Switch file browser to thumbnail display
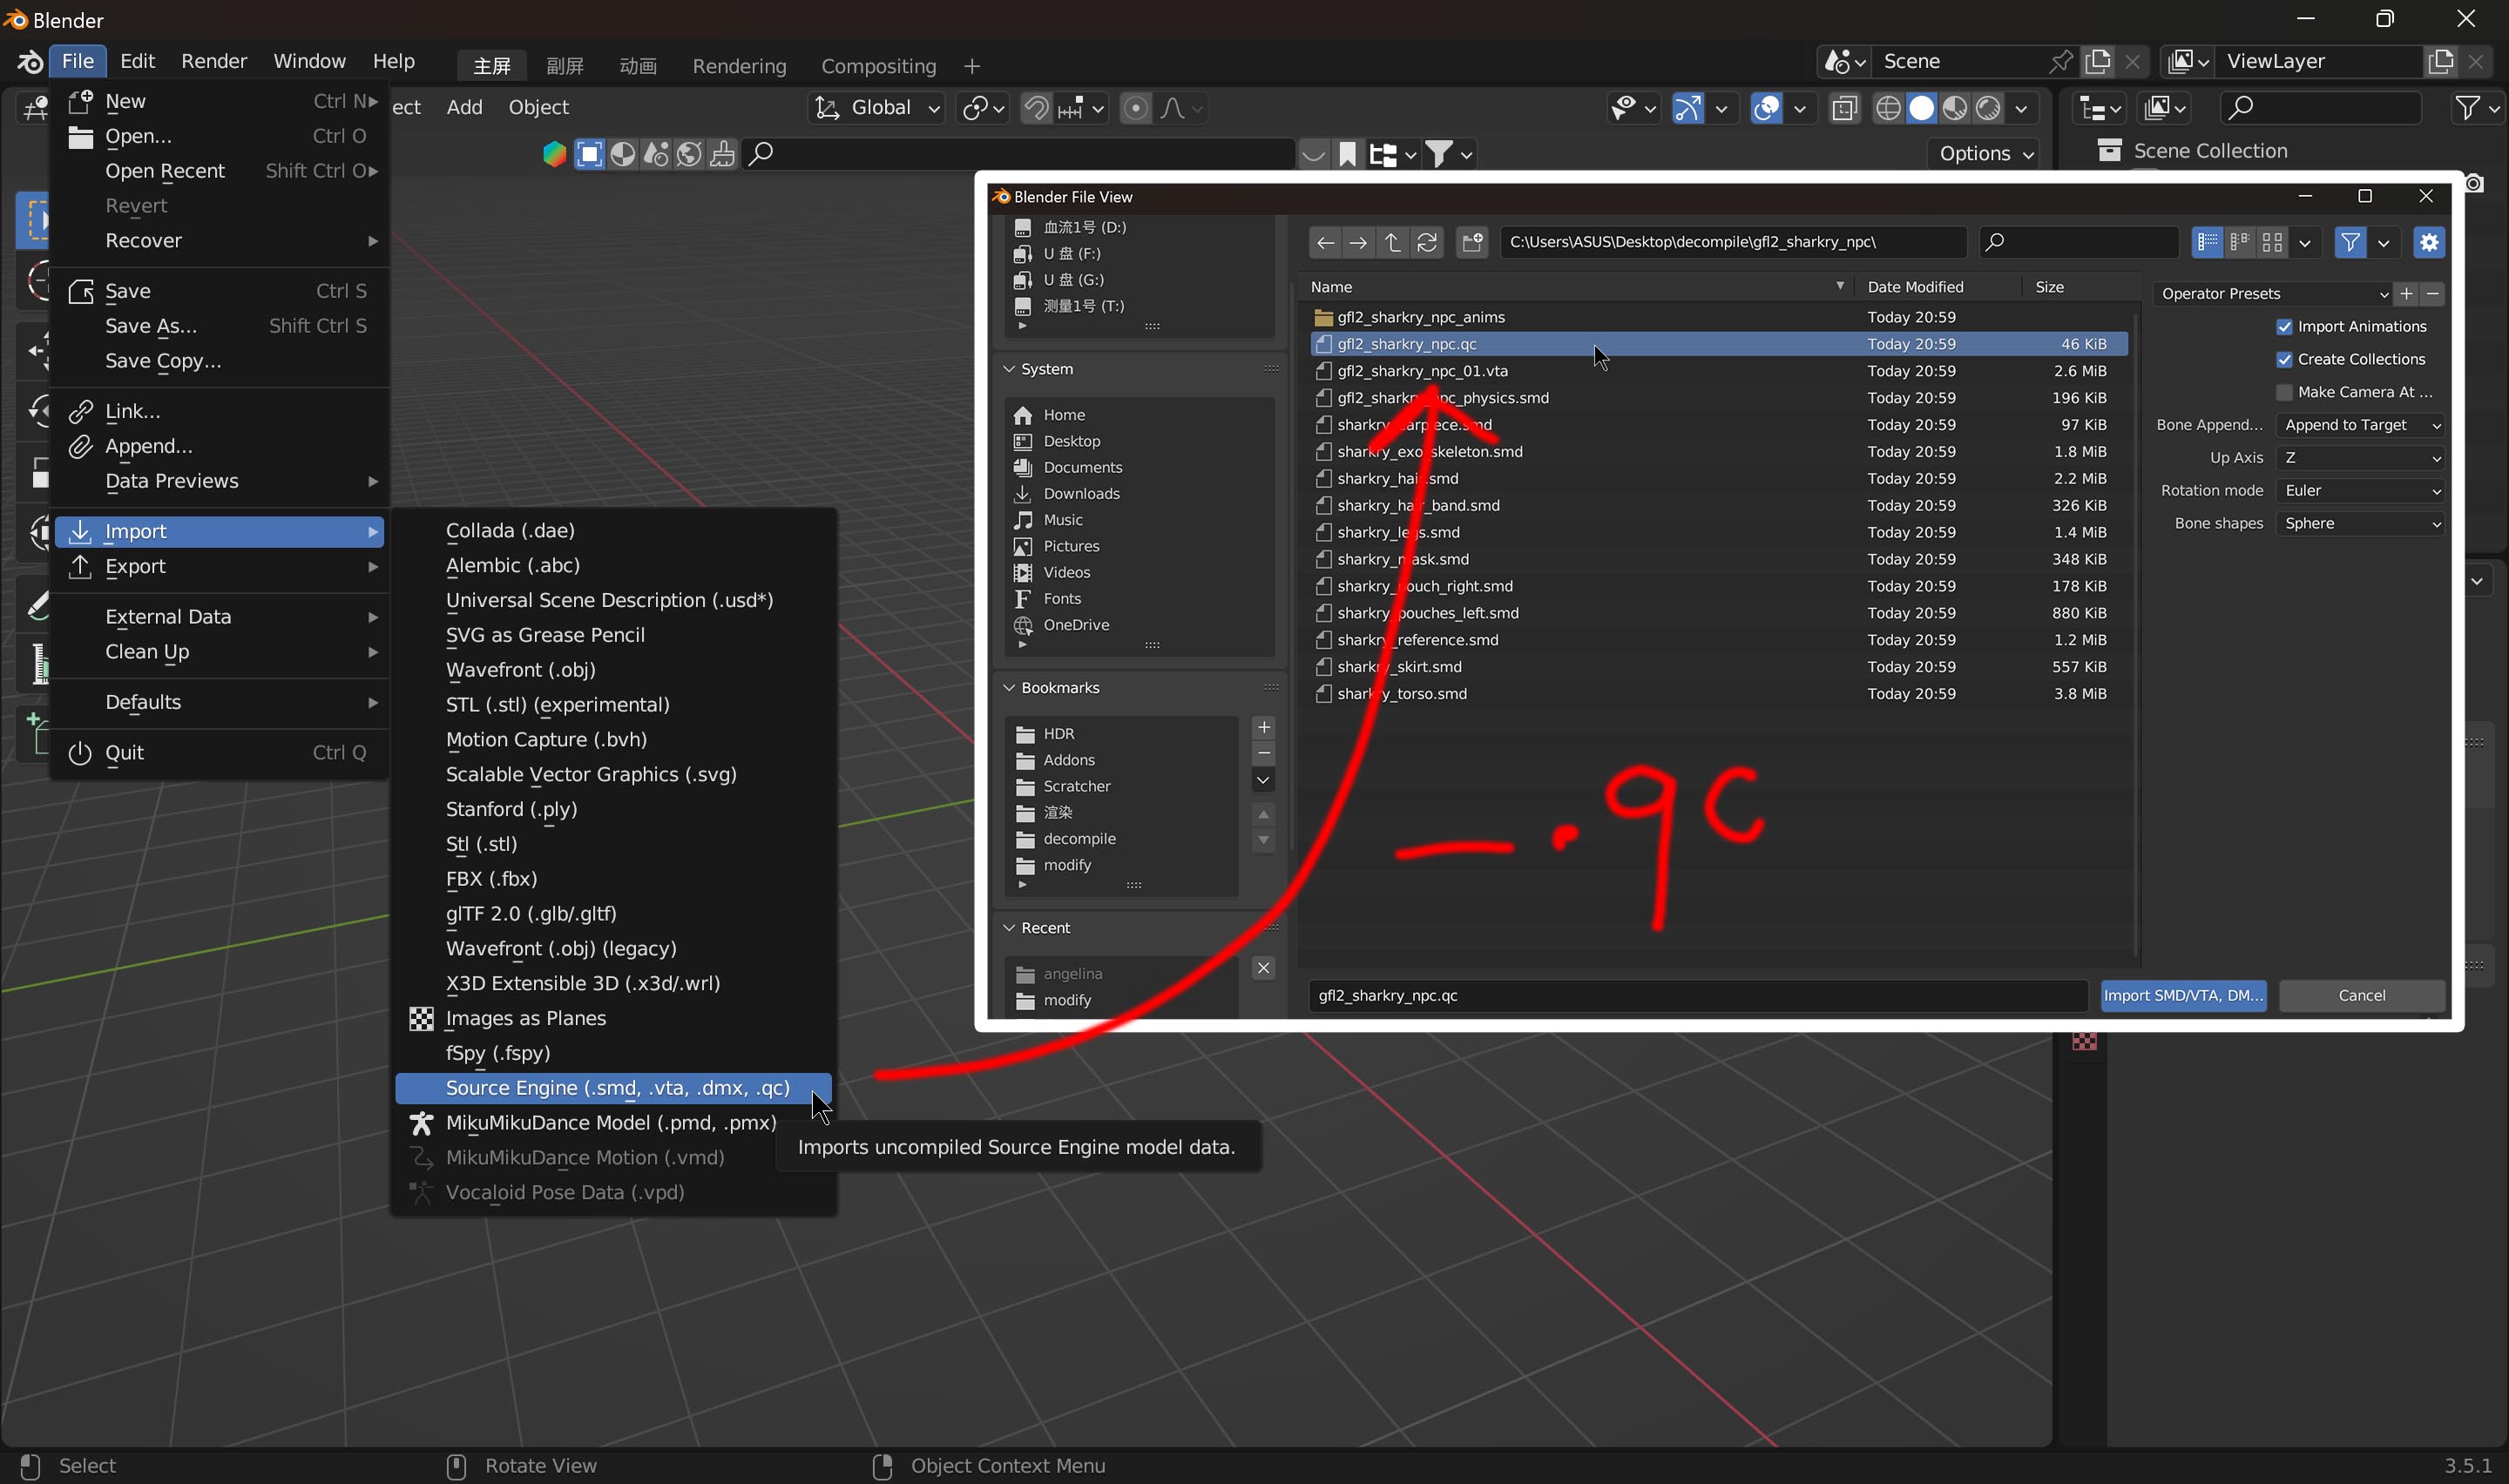Viewport: 2509px width, 1484px height. click(2272, 242)
